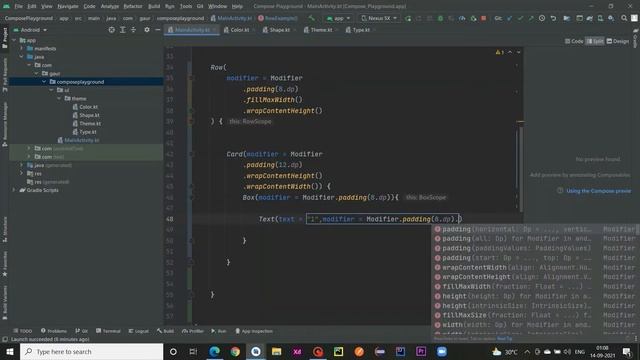Click Git commit green checkmark

(520, 18)
